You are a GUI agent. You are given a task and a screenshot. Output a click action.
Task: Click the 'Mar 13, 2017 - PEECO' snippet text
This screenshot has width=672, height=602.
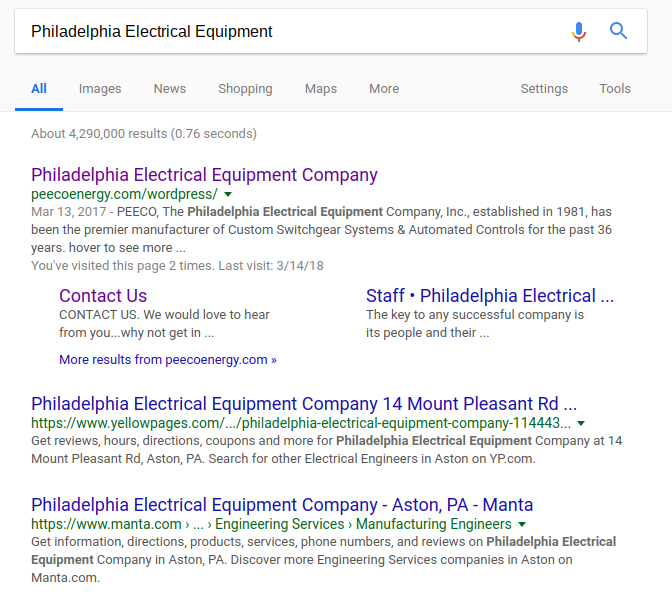click(321, 230)
